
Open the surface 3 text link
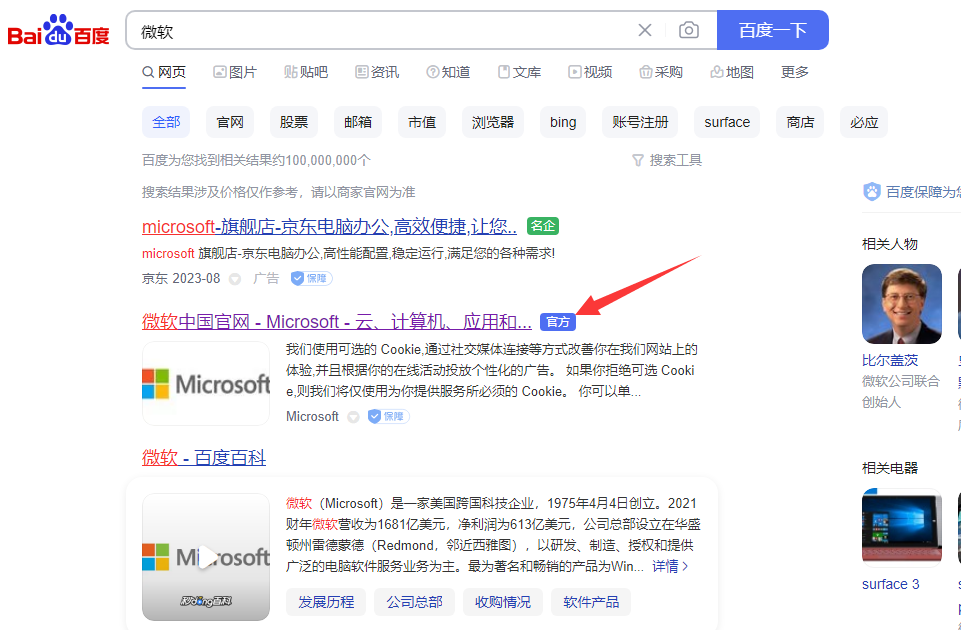point(891,584)
